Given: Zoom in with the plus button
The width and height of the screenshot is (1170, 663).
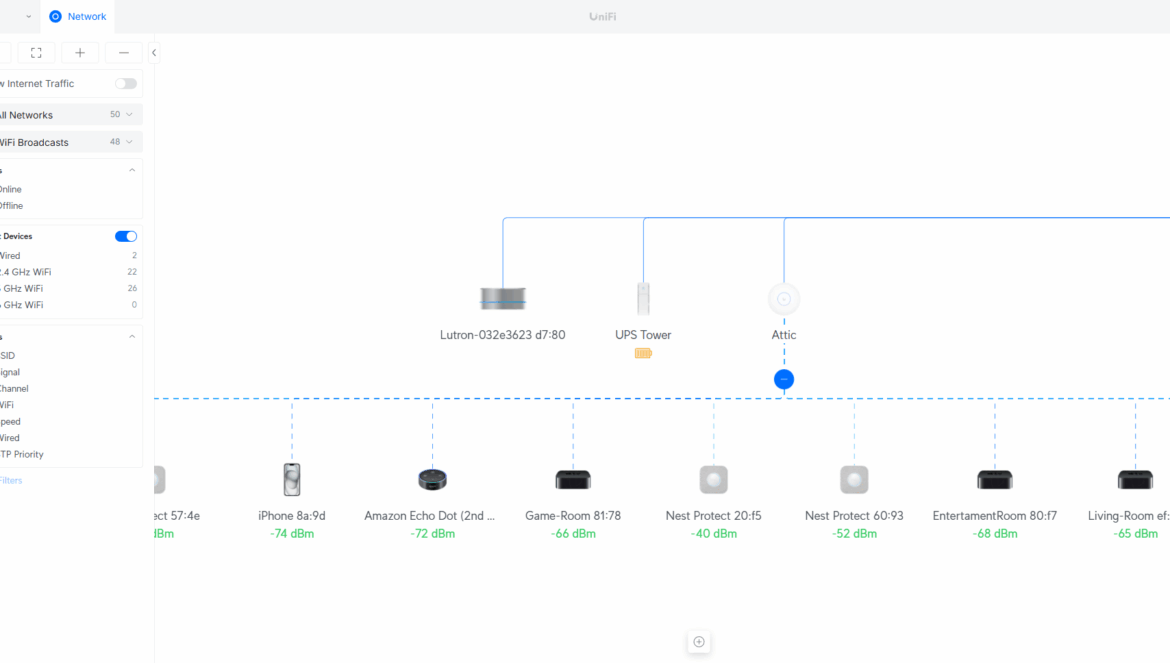Looking at the screenshot, I should [x=80, y=53].
